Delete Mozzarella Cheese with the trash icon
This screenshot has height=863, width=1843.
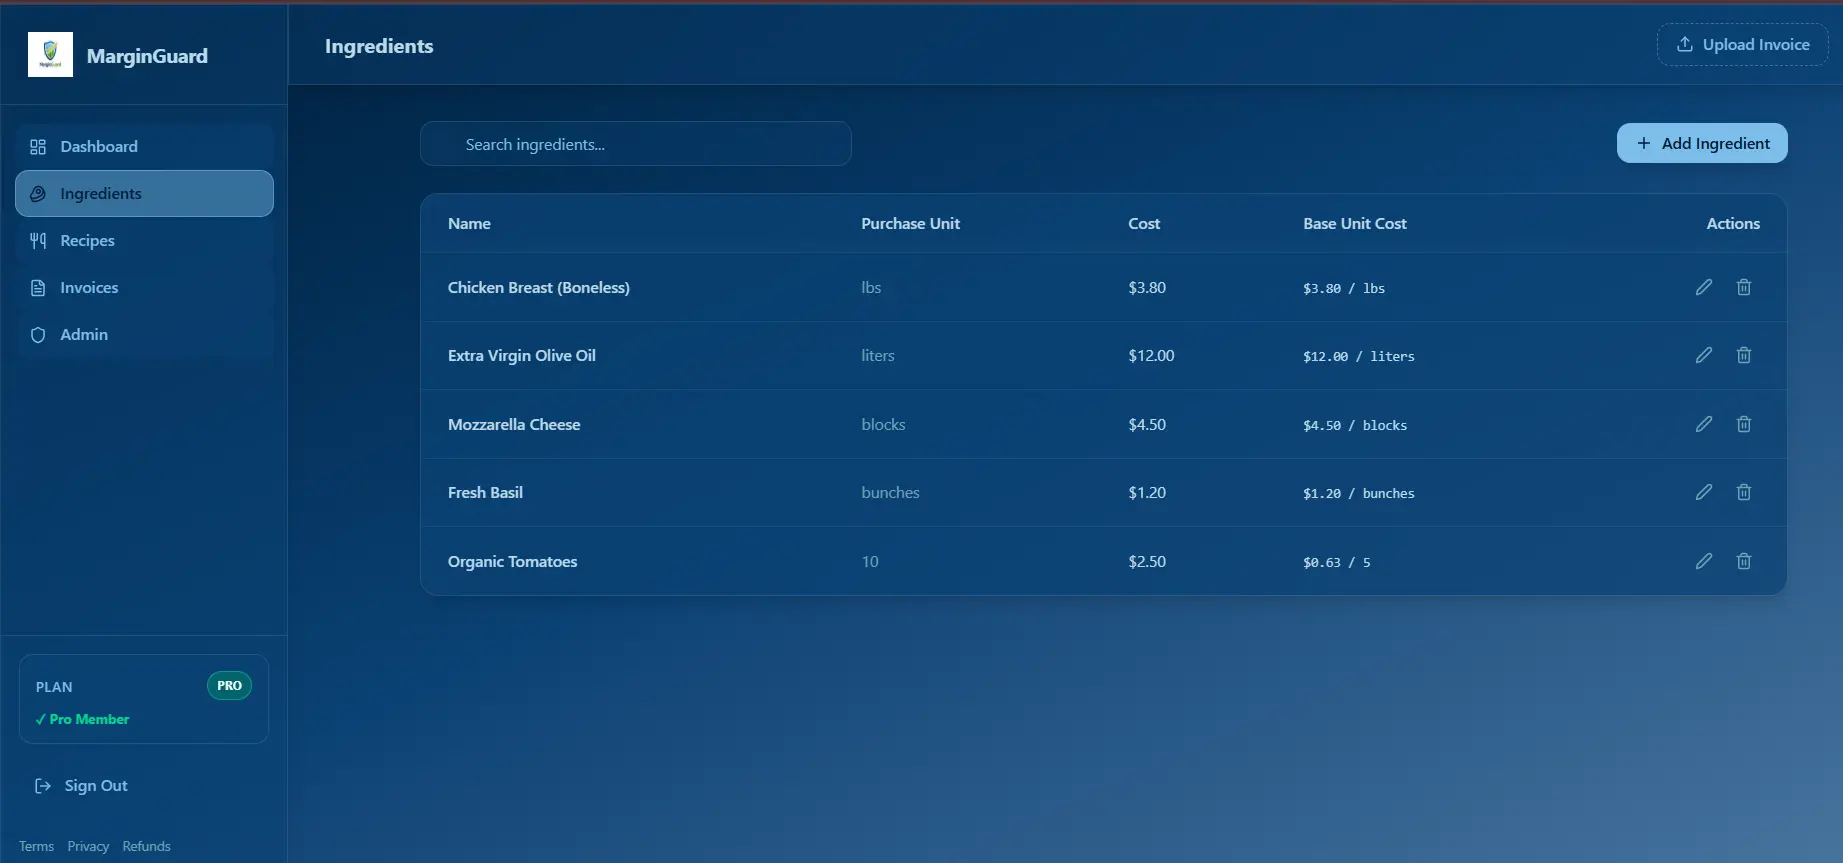pyautogui.click(x=1744, y=424)
